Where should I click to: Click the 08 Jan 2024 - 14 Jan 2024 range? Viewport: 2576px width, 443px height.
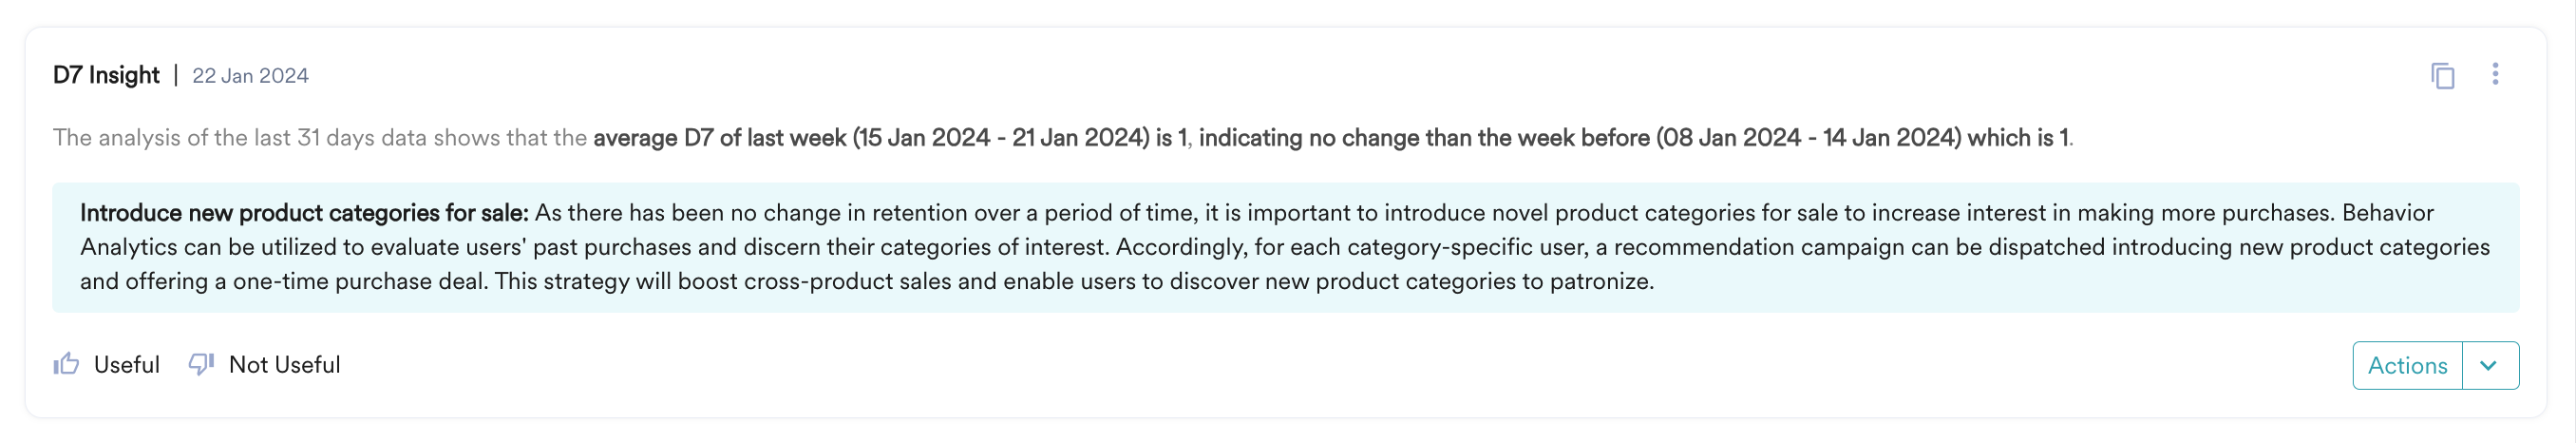[x=1807, y=138]
